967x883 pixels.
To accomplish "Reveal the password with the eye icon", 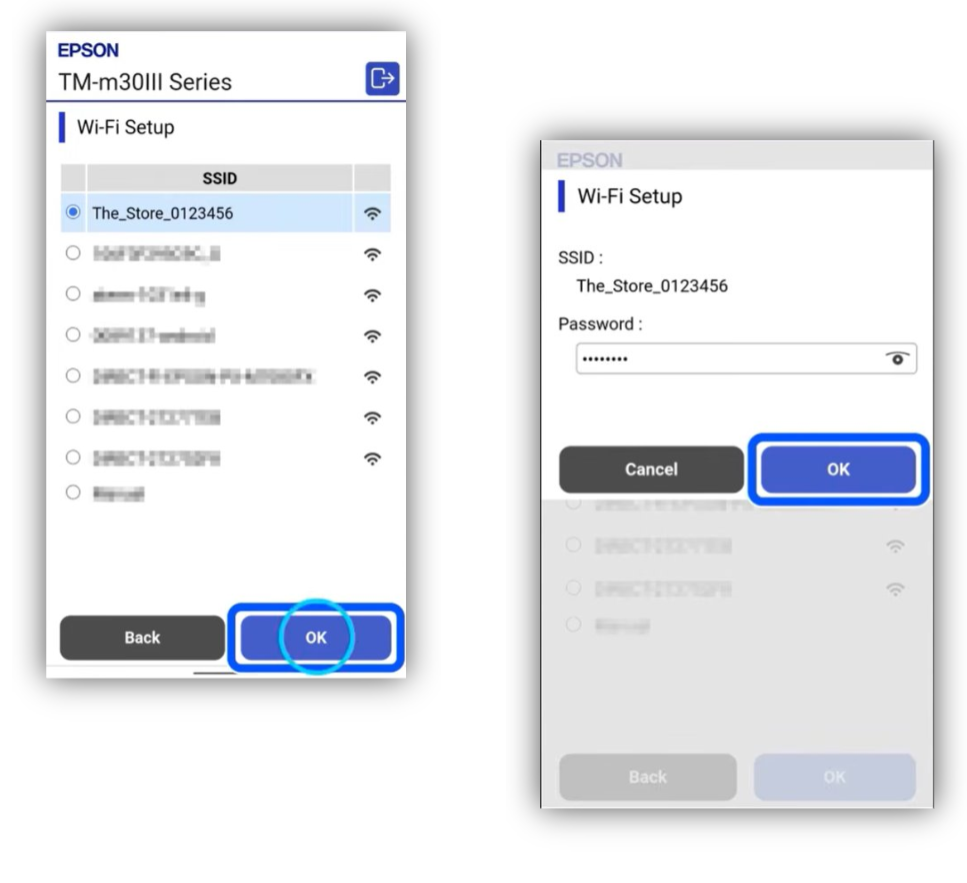I will pos(897,358).
